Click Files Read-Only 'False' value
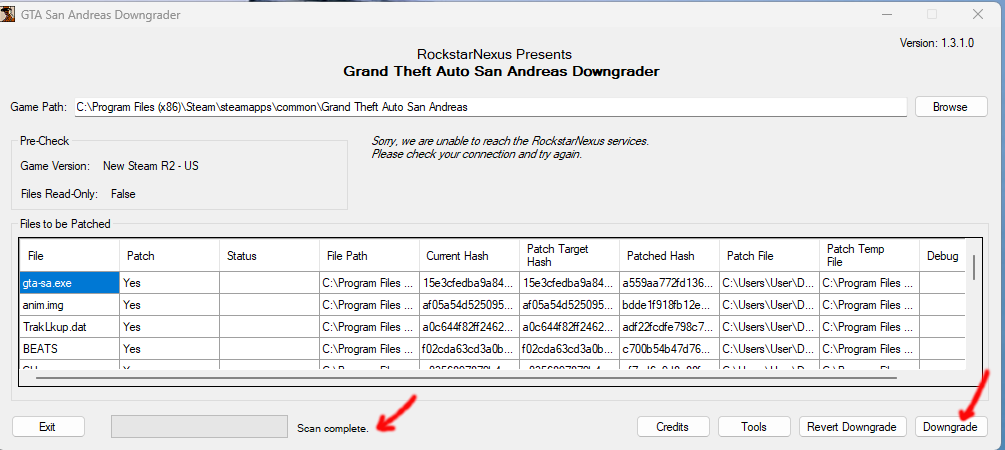 tap(123, 194)
